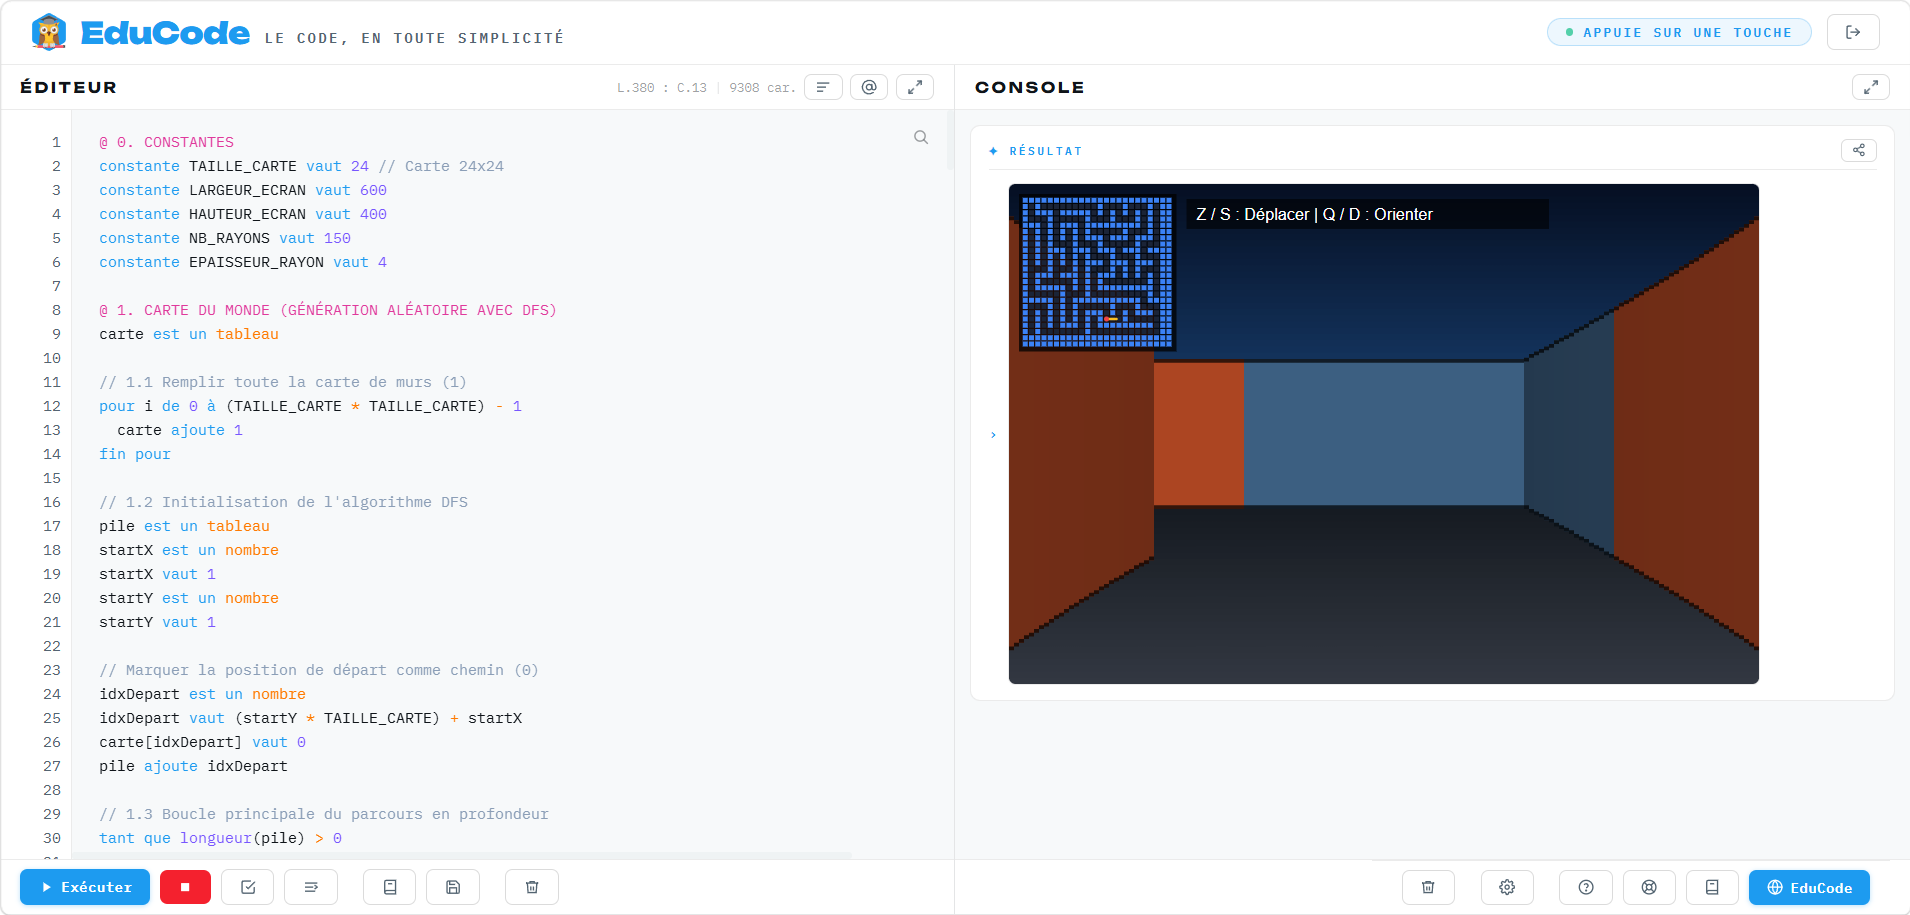Viewport: 1910px width, 915px height.
Task: Click the logout icon in the header
Action: pos(1853,32)
